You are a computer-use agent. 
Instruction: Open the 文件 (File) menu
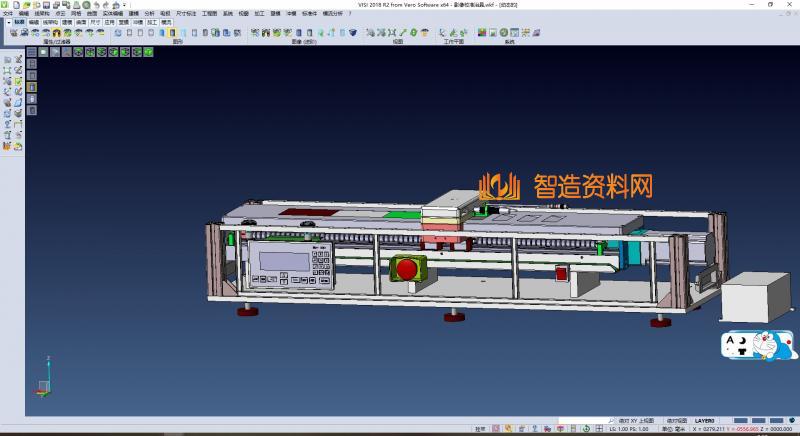coord(7,13)
